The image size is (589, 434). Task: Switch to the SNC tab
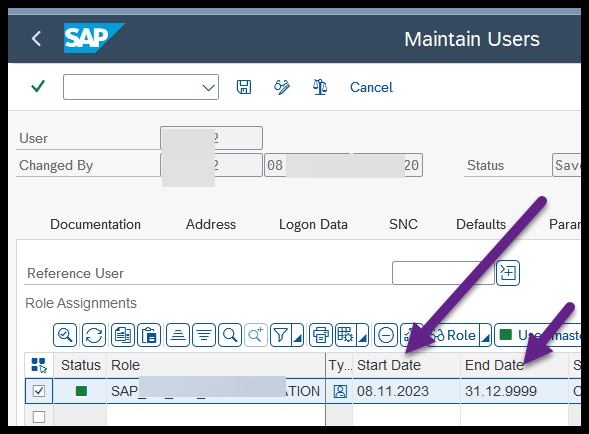point(403,224)
